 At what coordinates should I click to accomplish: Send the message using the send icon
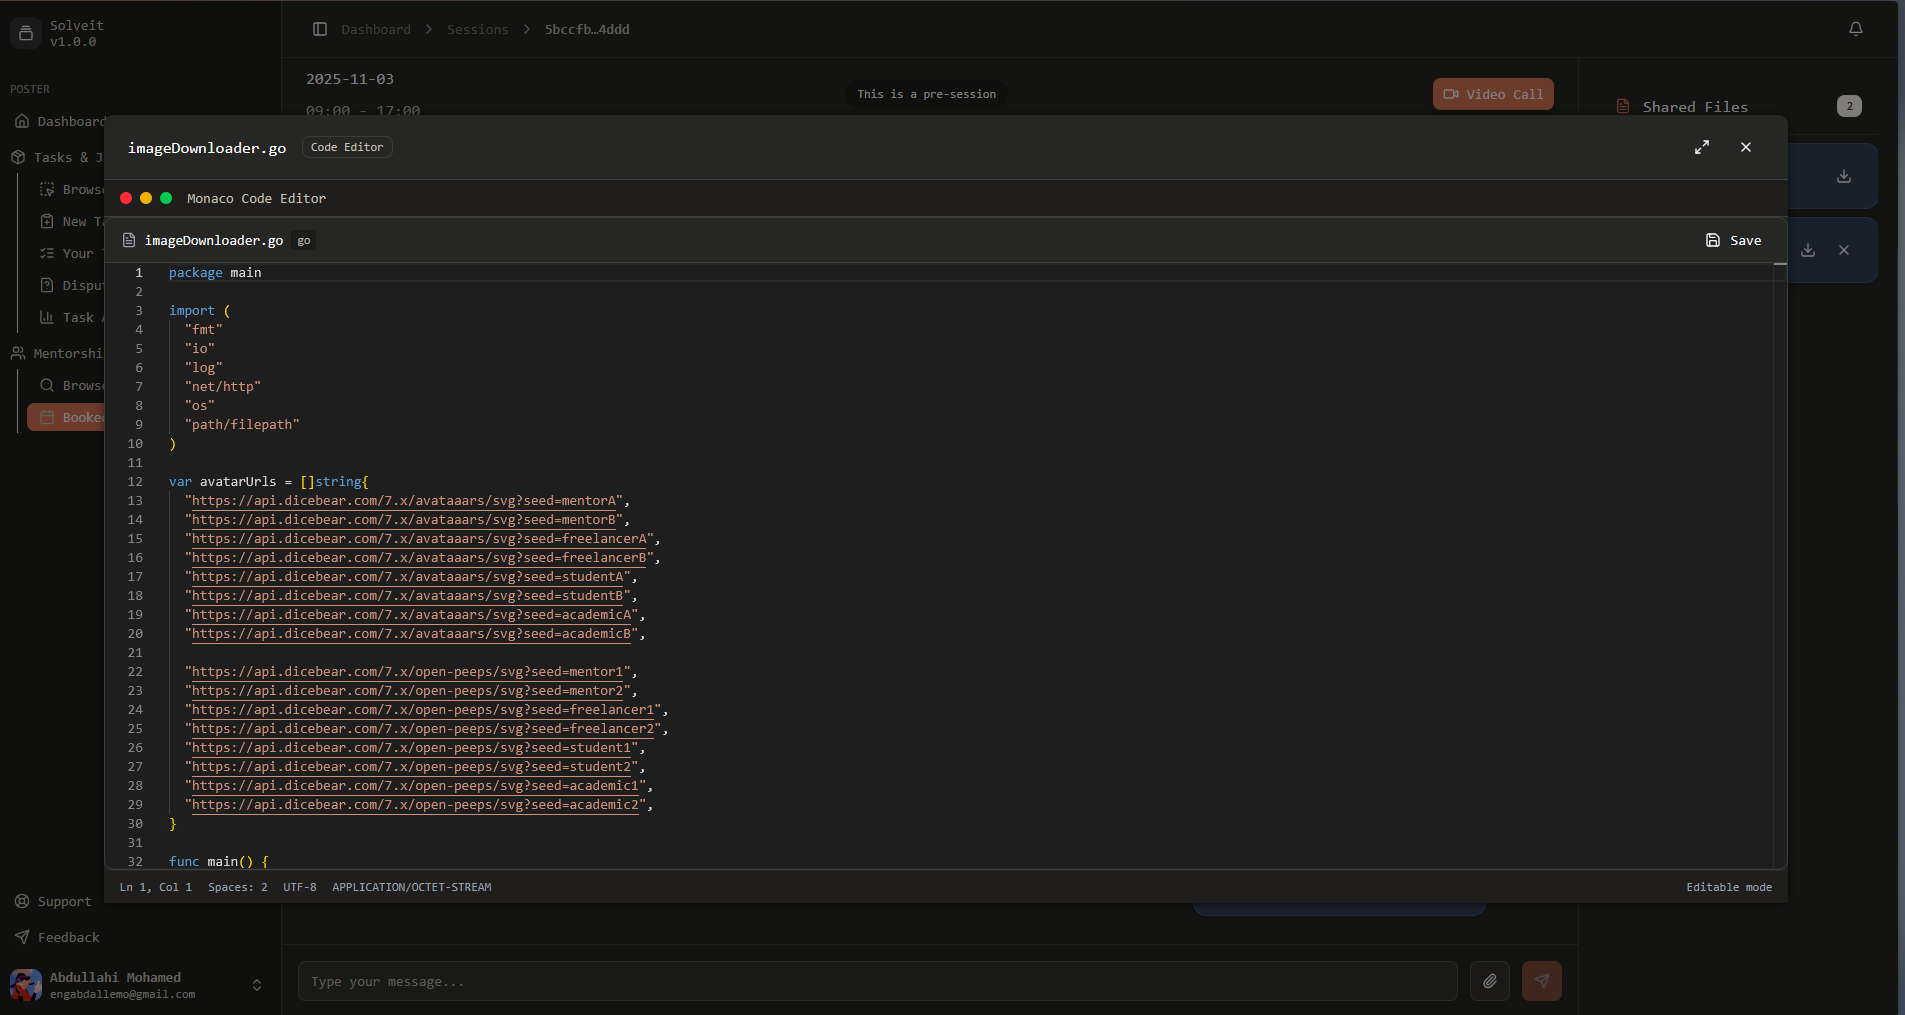click(x=1540, y=981)
